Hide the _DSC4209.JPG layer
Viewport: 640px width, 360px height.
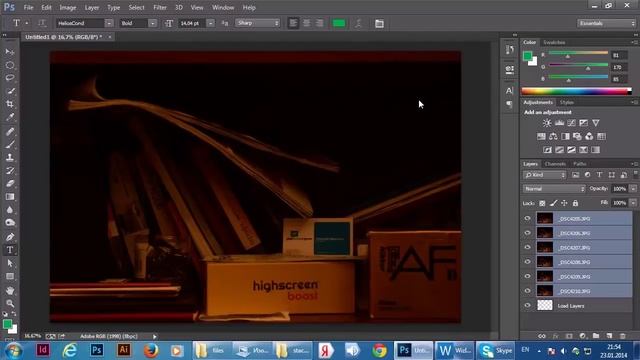coord(527,276)
